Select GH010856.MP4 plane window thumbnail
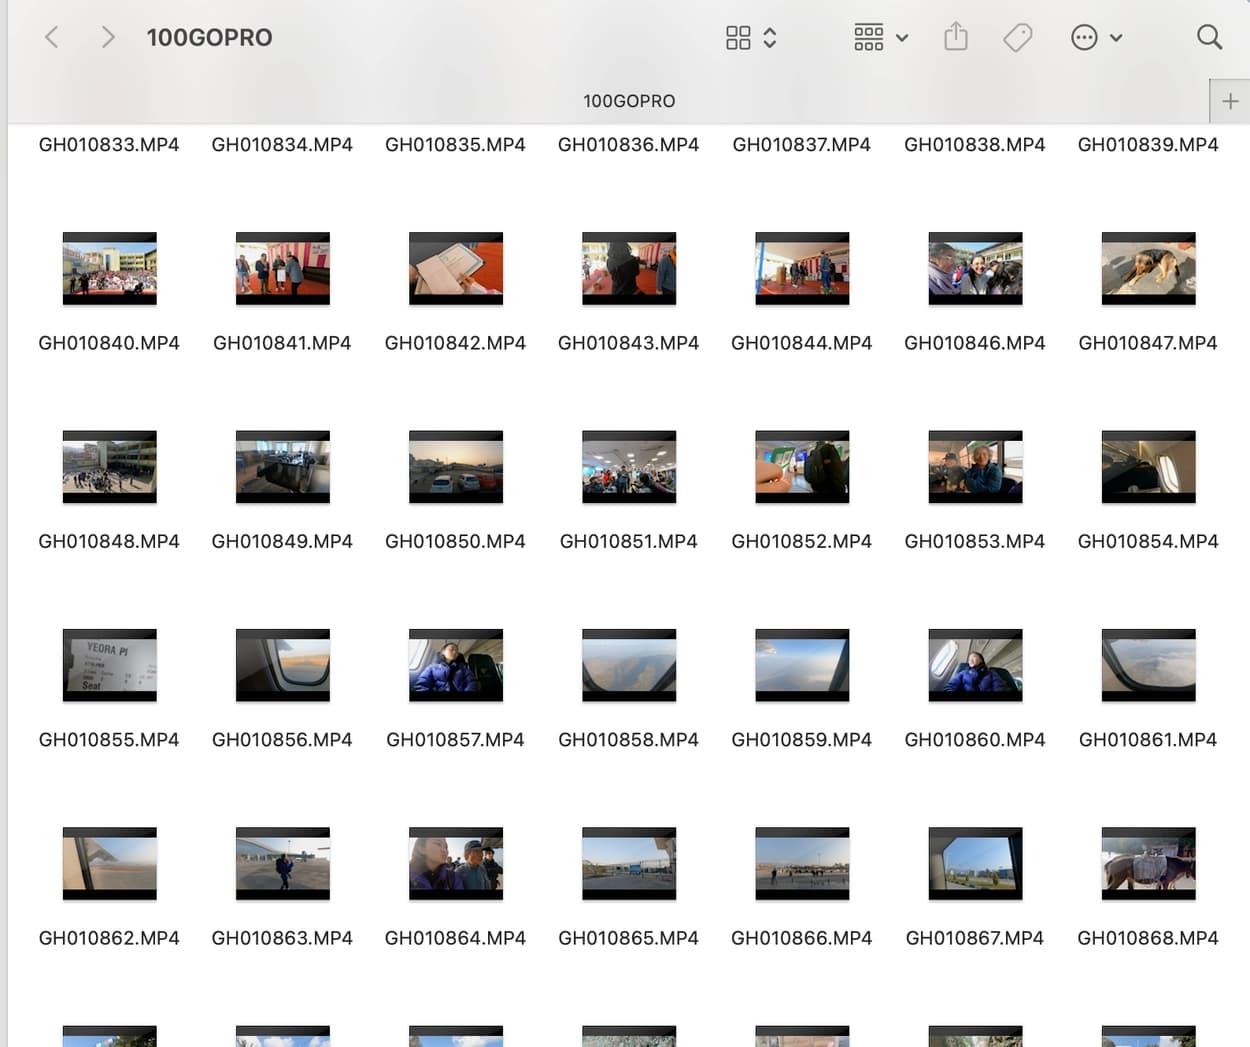 point(283,666)
